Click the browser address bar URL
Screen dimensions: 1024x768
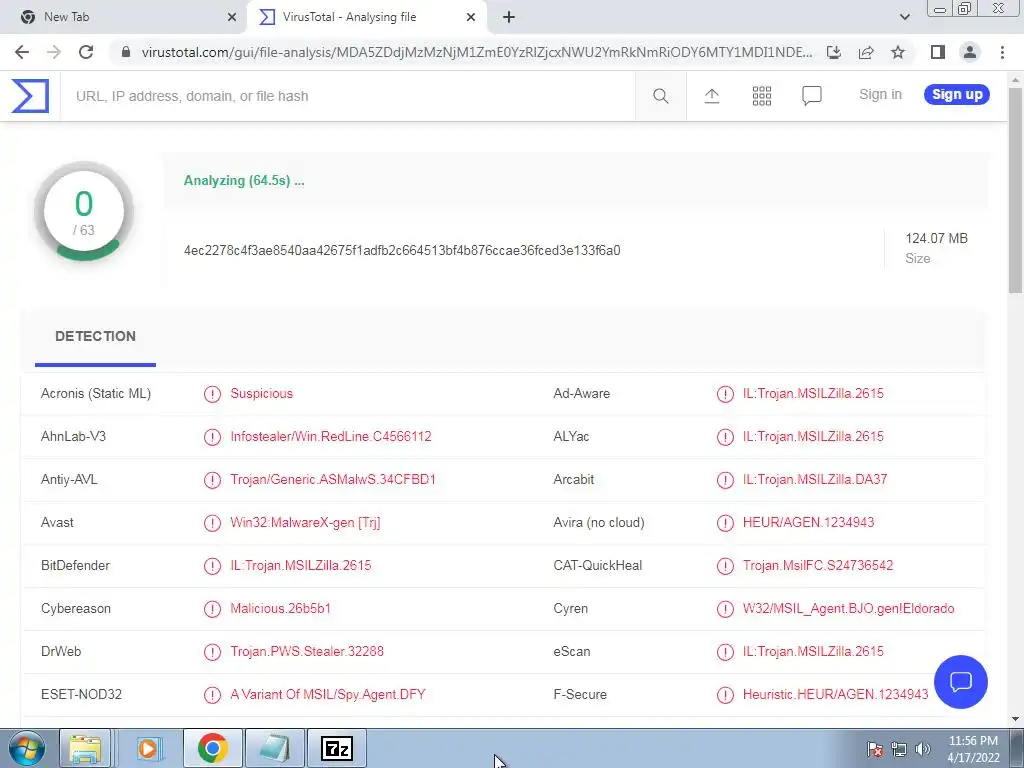click(477, 52)
